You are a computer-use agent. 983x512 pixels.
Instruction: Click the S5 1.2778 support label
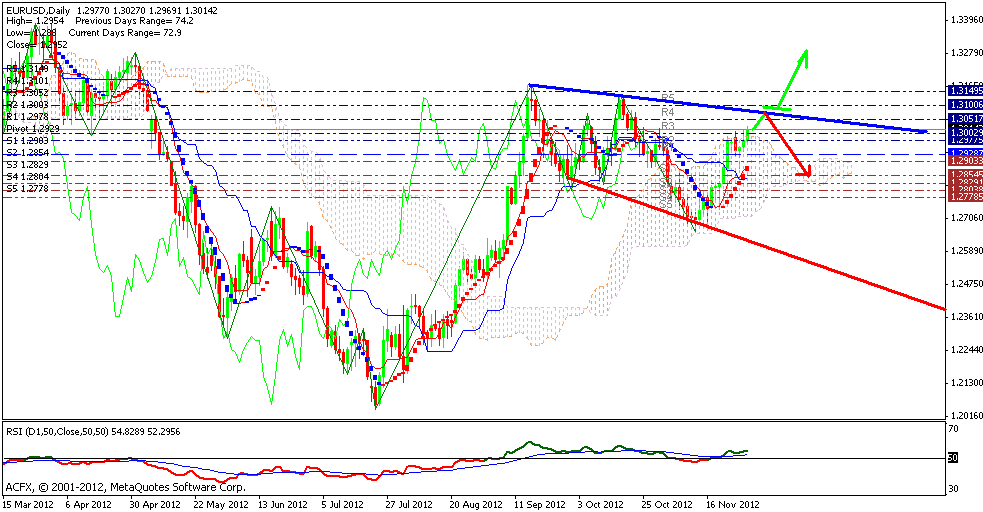pos(28,188)
